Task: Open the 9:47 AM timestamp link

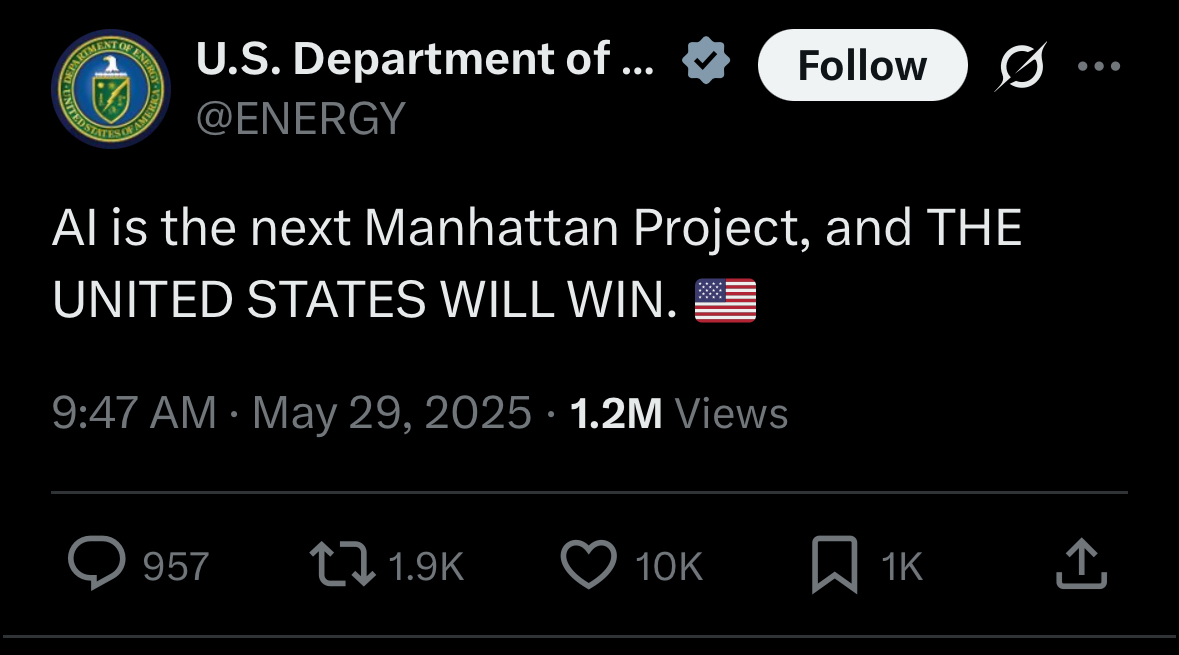Action: pos(134,413)
